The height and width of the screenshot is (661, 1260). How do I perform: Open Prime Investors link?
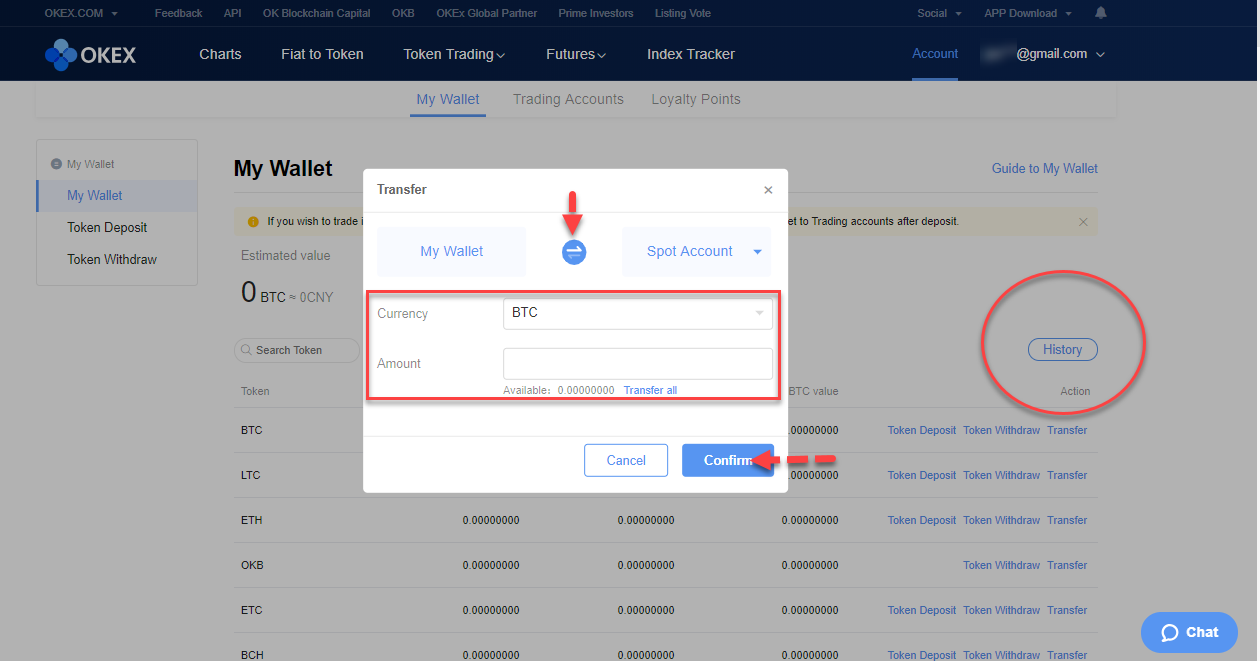coord(596,13)
